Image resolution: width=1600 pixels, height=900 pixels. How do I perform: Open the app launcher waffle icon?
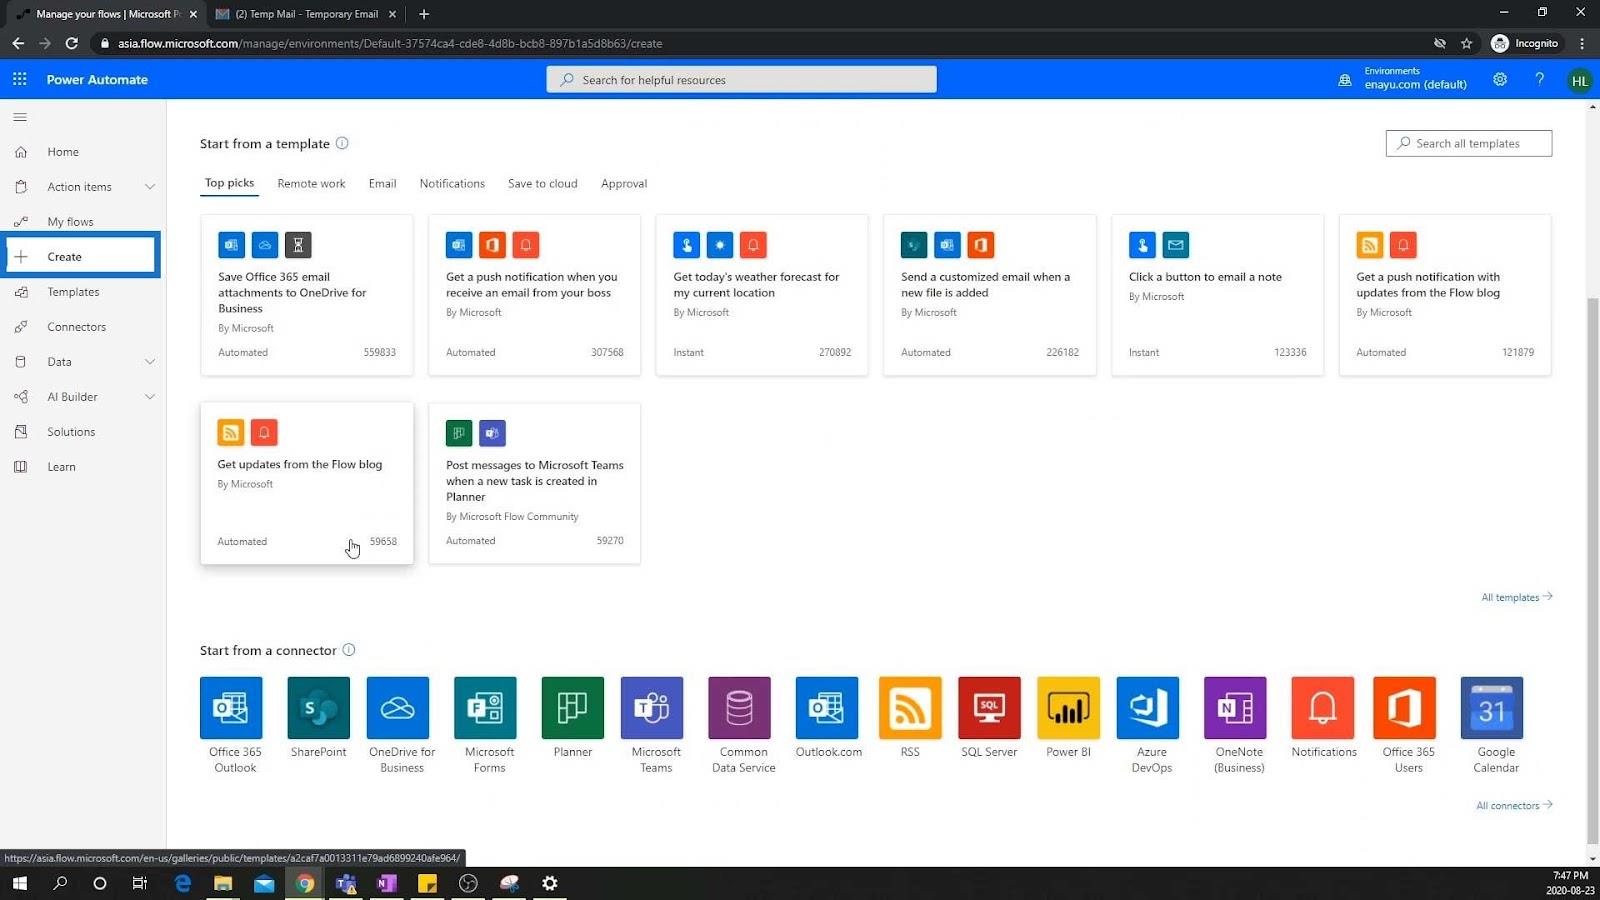[20, 79]
